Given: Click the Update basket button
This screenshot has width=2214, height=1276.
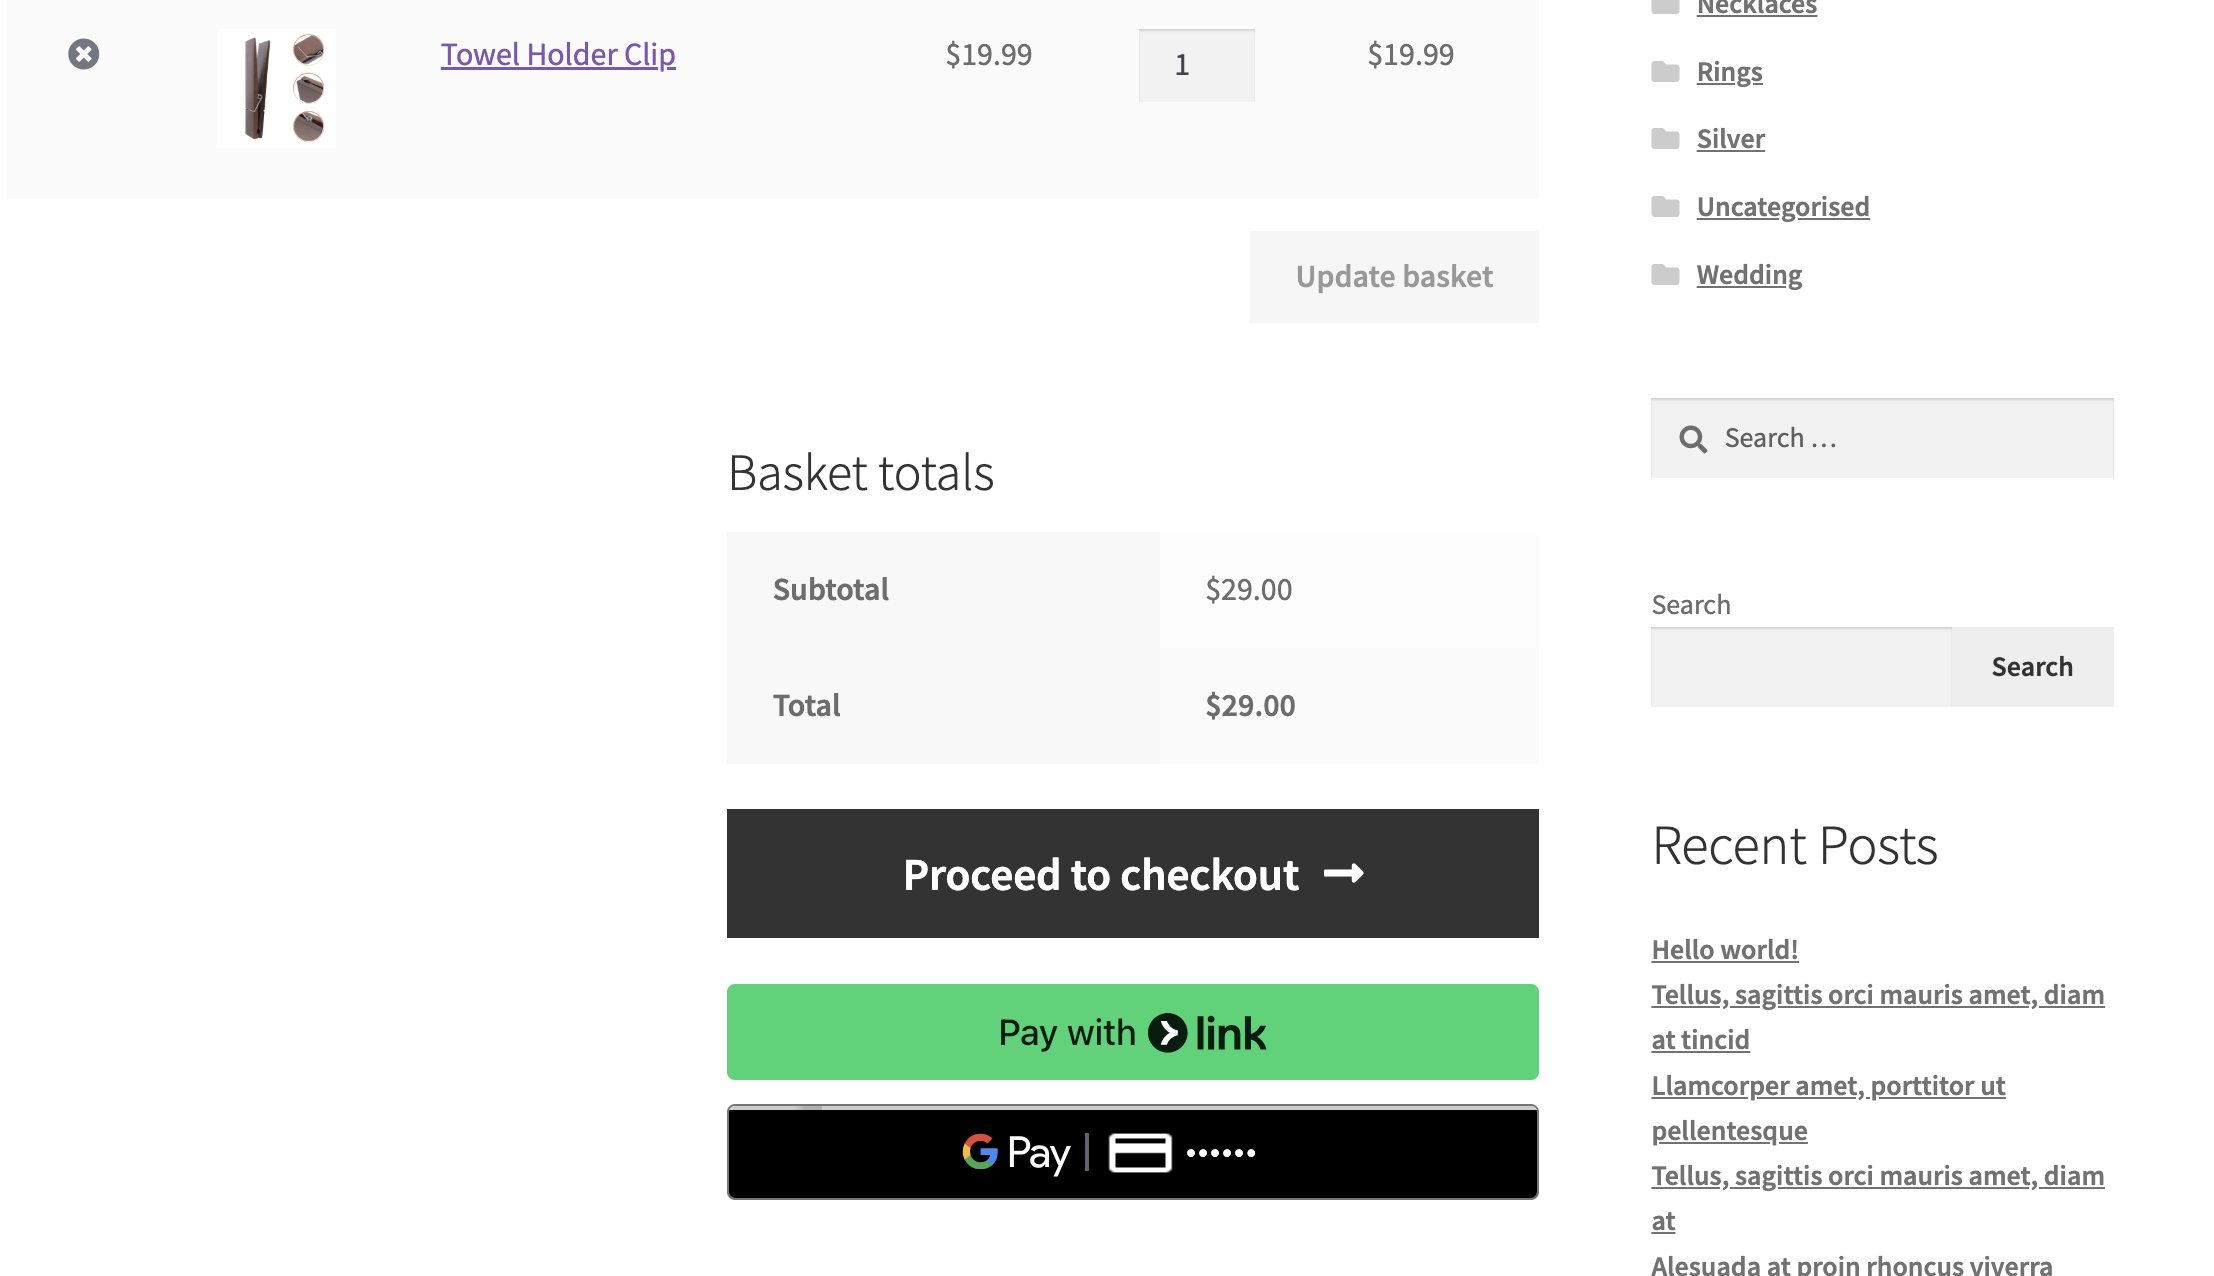Looking at the screenshot, I should [x=1393, y=277].
